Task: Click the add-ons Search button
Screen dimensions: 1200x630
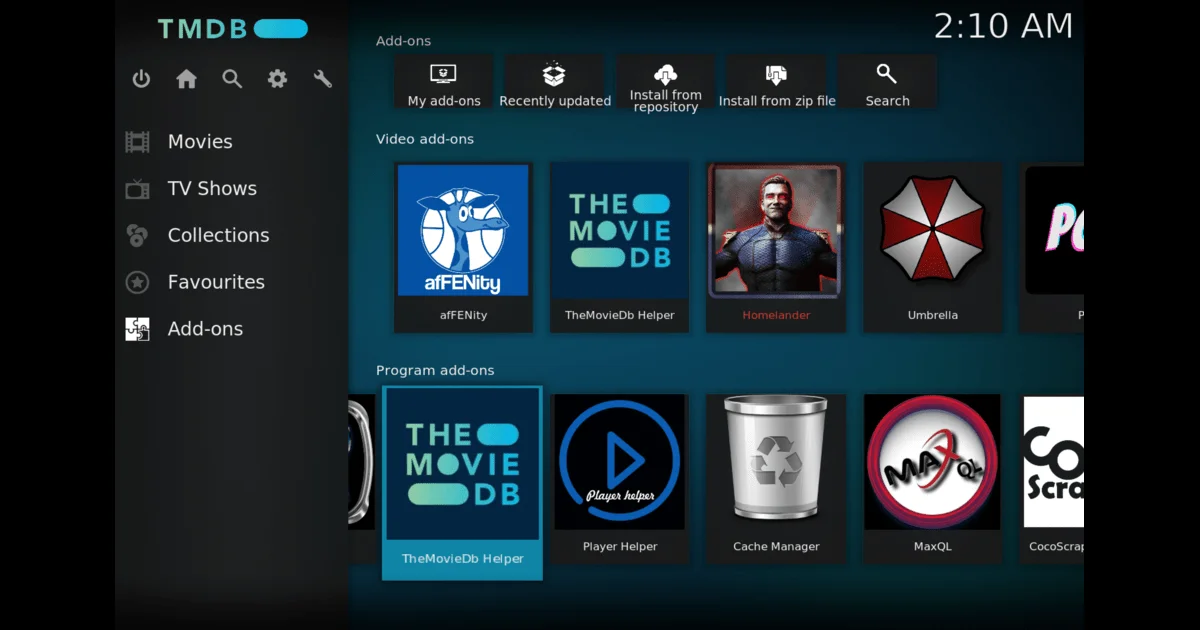Action: coord(887,82)
